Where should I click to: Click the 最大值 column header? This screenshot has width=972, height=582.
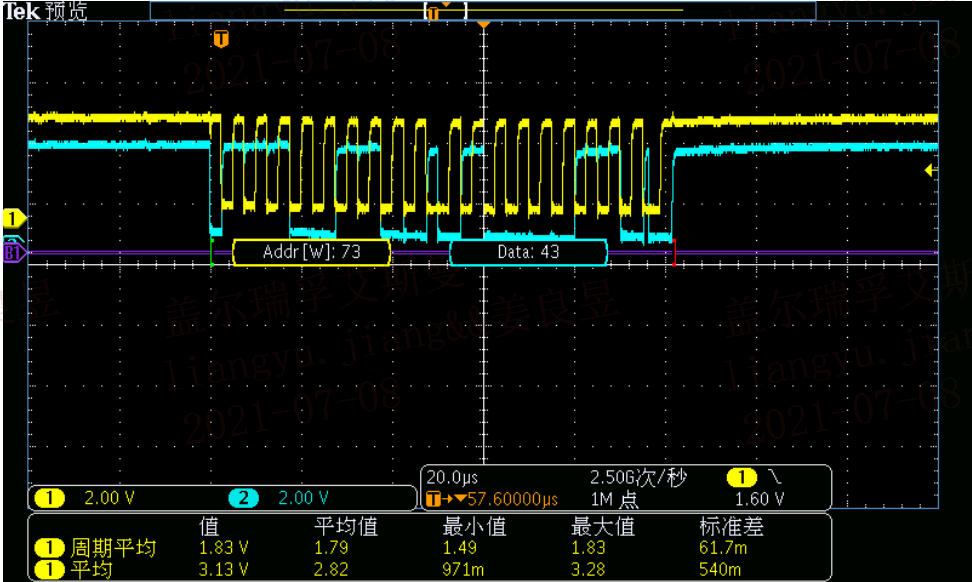pos(603,527)
